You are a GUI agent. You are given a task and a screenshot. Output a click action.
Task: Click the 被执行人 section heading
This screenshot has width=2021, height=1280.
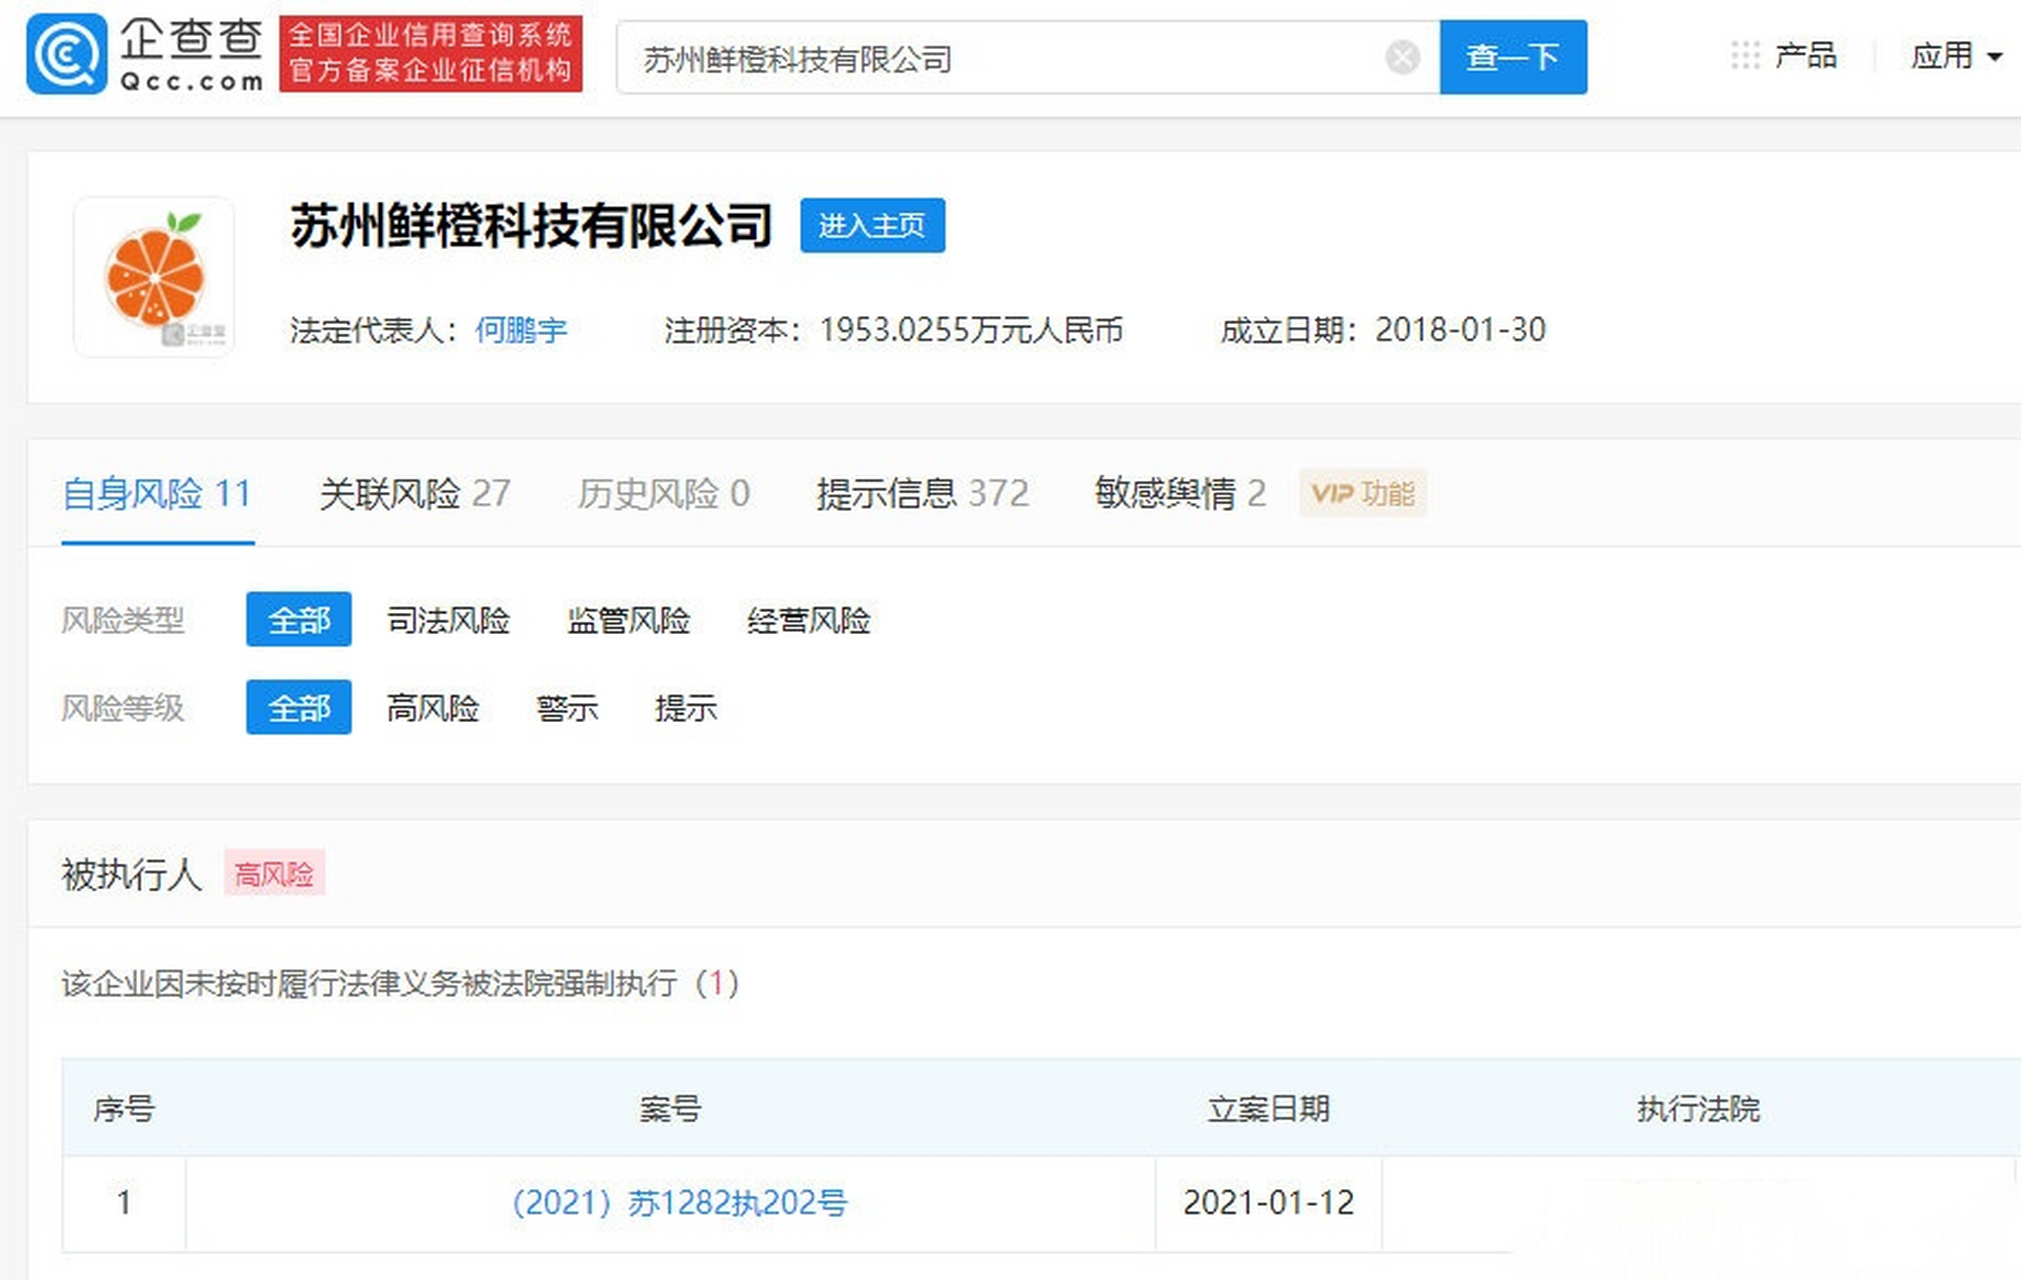(131, 875)
